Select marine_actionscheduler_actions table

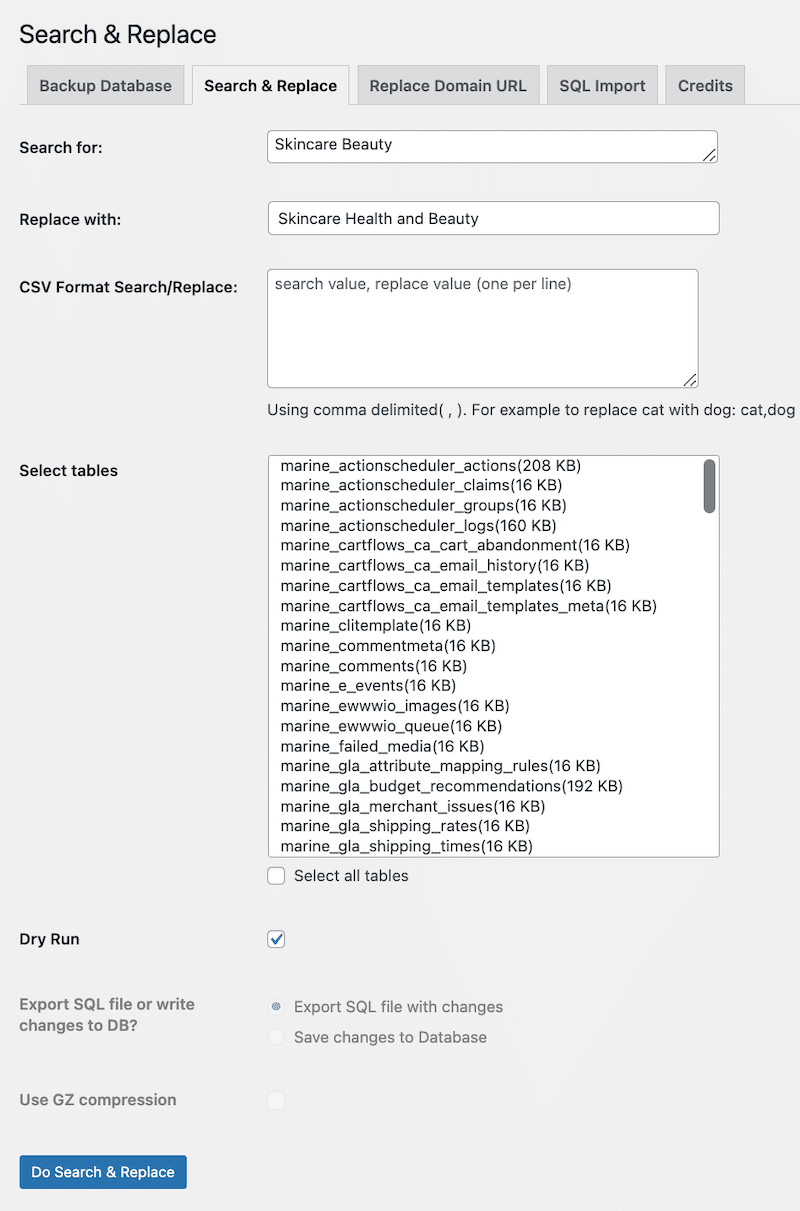(430, 466)
